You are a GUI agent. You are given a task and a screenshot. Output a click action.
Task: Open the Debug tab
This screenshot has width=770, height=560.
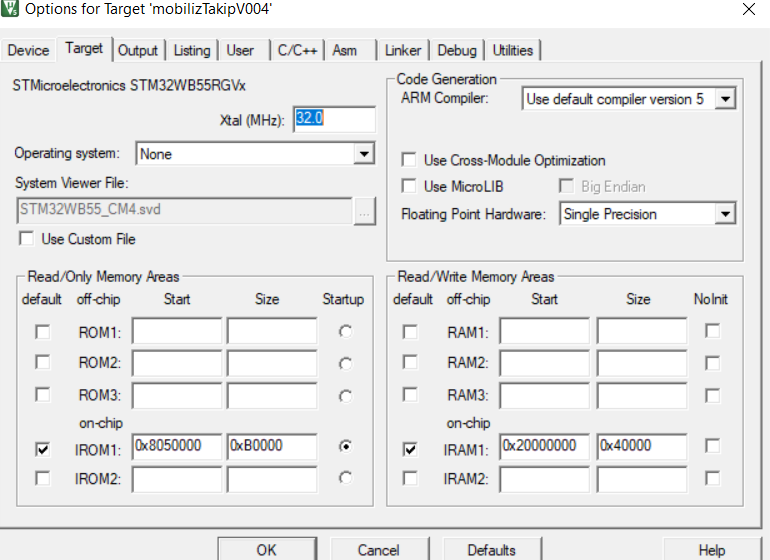[x=457, y=50]
